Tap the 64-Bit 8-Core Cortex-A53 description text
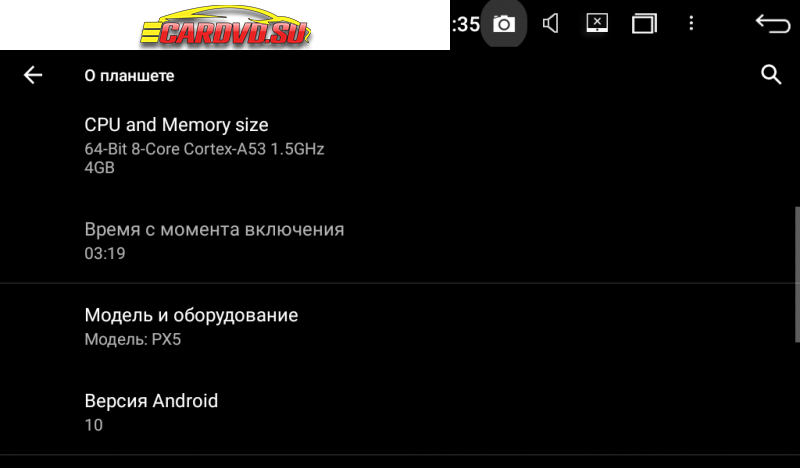800x468 pixels. 204,149
